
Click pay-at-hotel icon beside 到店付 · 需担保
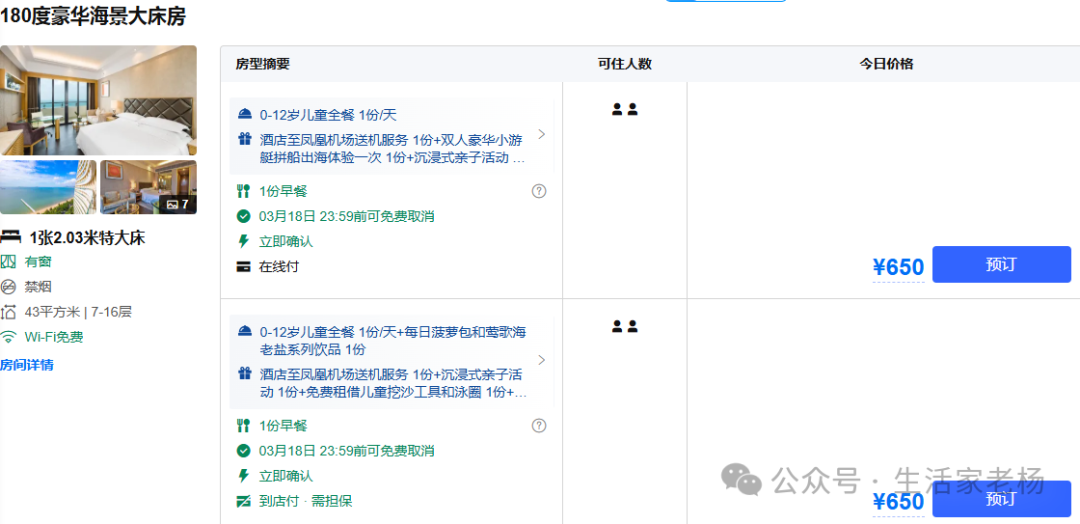click(x=243, y=501)
